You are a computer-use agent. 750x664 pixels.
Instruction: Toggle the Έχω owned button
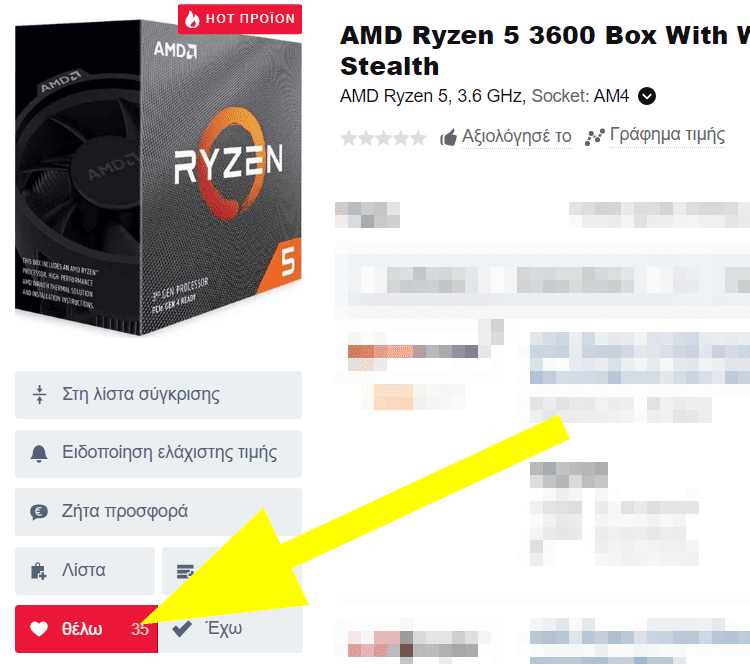tap(231, 629)
